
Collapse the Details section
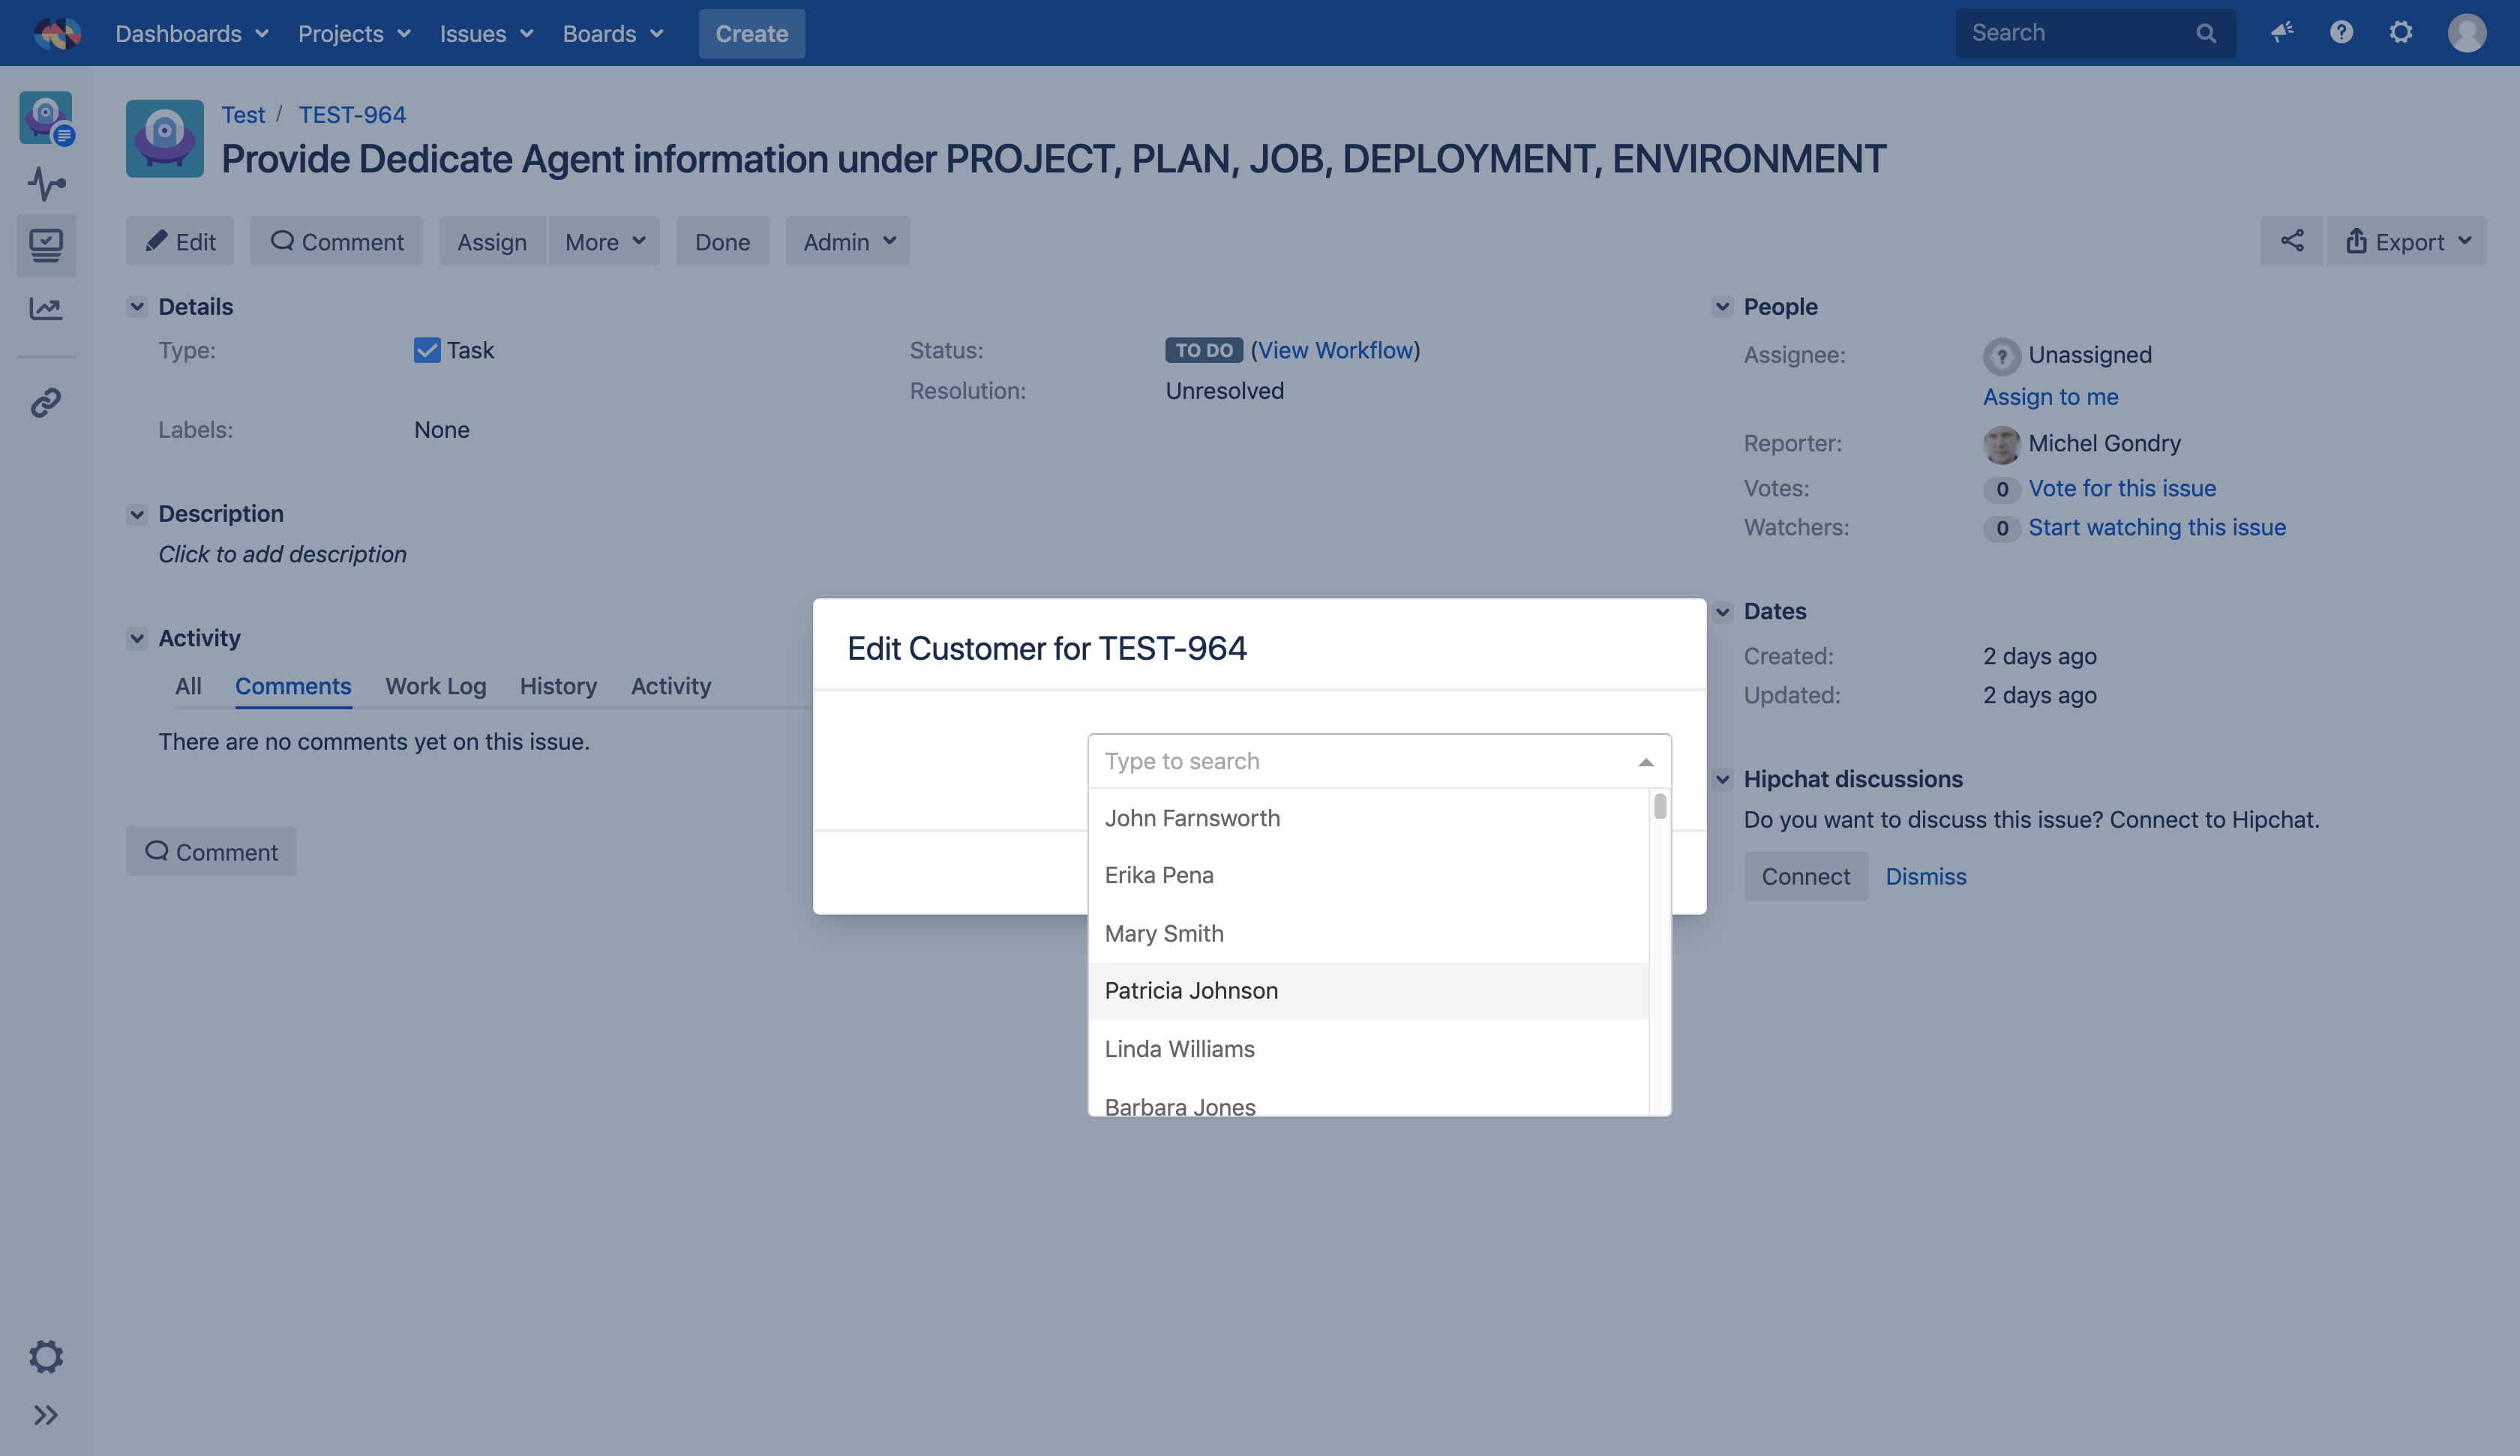(x=137, y=307)
